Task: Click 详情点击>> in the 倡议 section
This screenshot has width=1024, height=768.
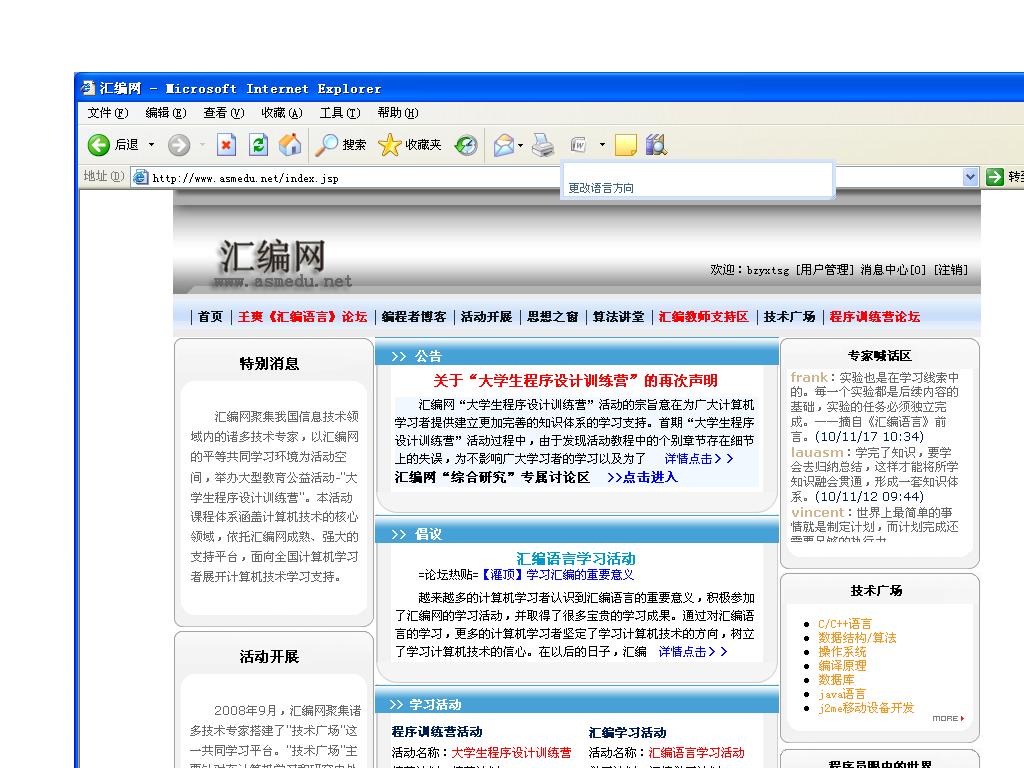Action: pos(693,652)
